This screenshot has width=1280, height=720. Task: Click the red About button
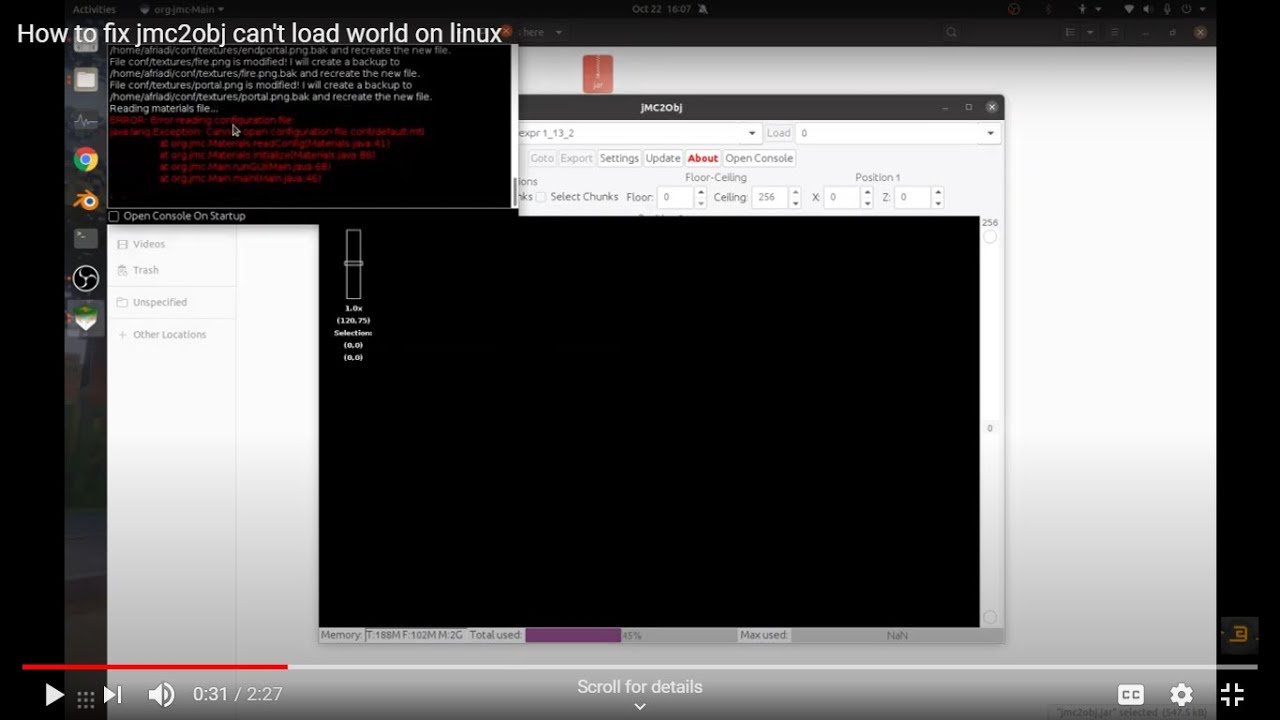click(703, 158)
